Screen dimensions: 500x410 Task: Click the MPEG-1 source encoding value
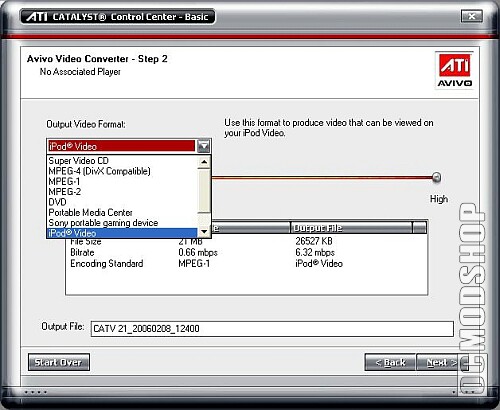[x=194, y=264]
